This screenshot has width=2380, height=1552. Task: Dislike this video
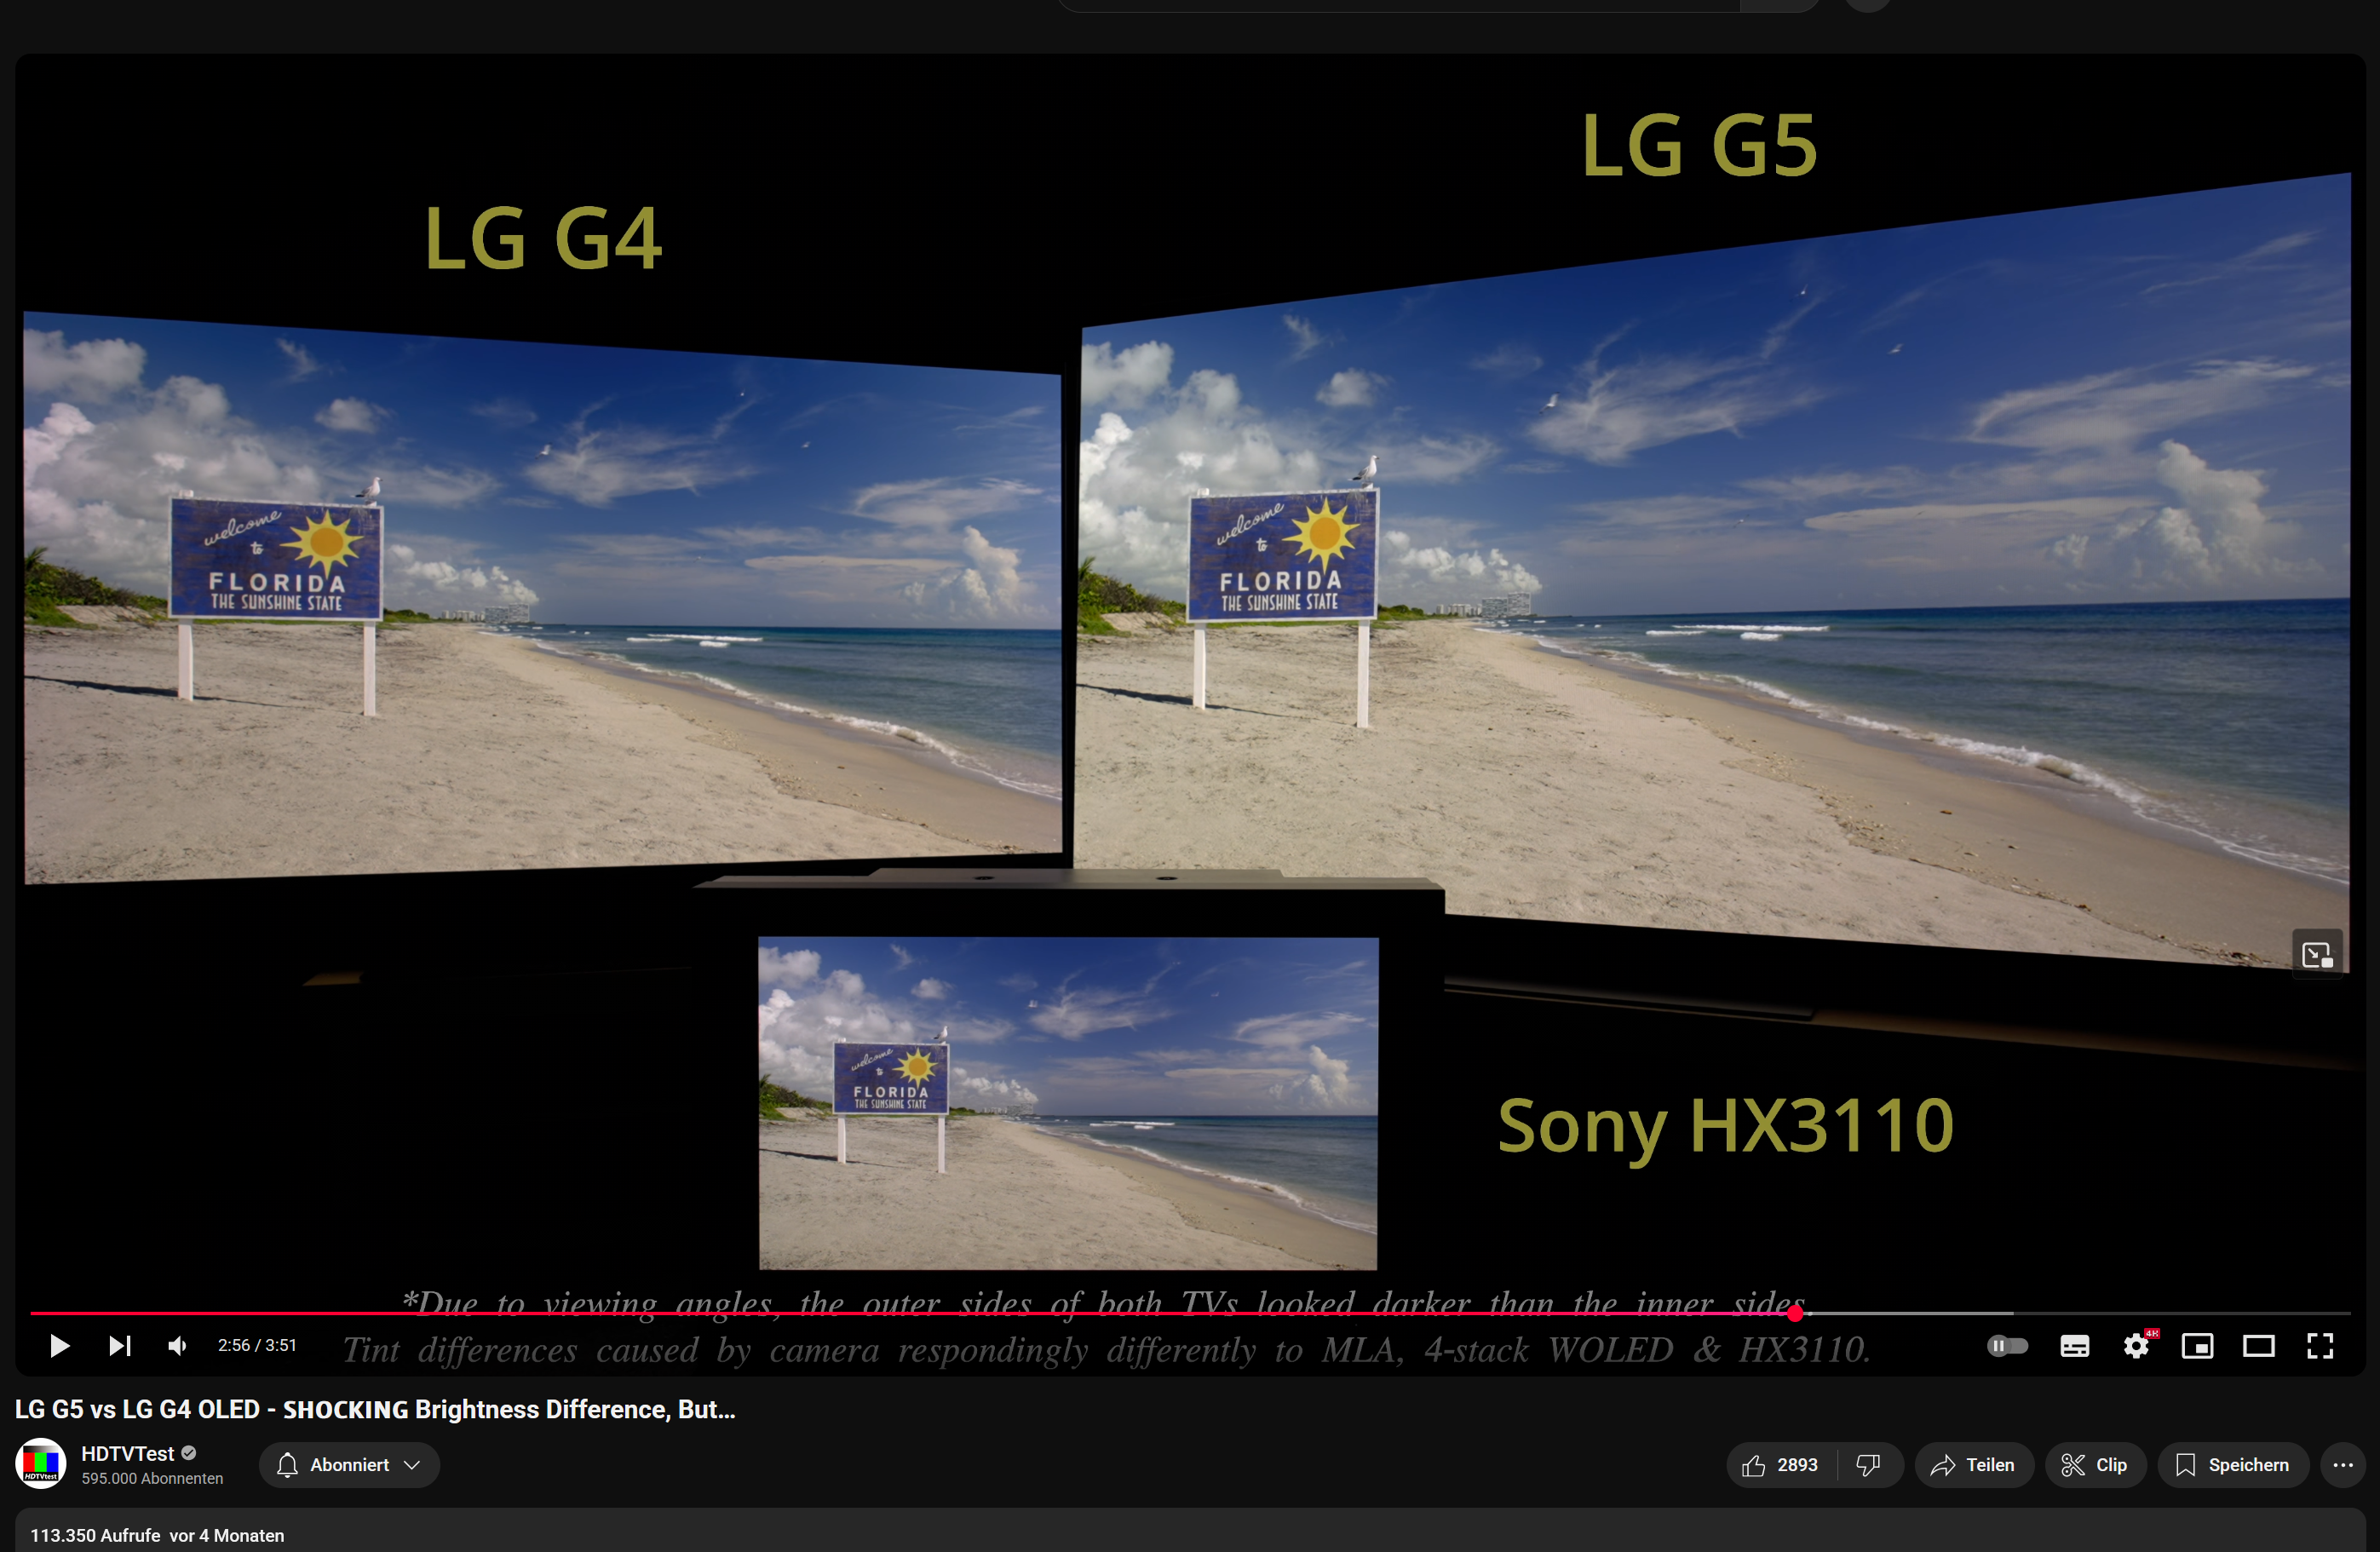(x=1868, y=1465)
